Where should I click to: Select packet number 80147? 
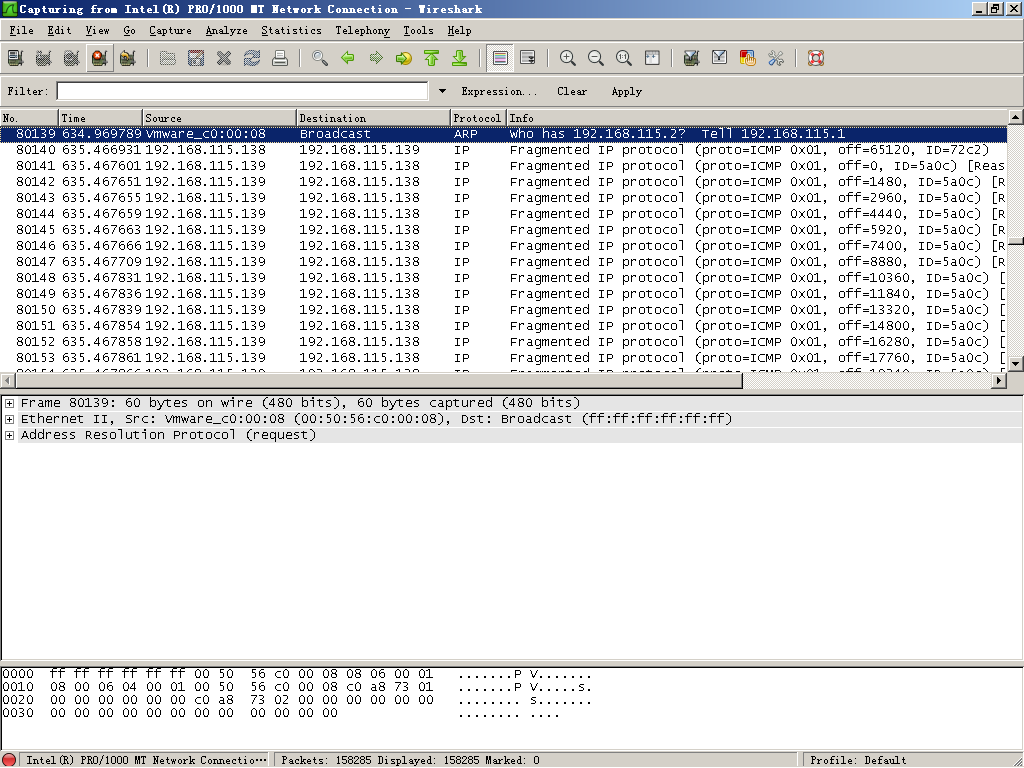(x=504, y=262)
